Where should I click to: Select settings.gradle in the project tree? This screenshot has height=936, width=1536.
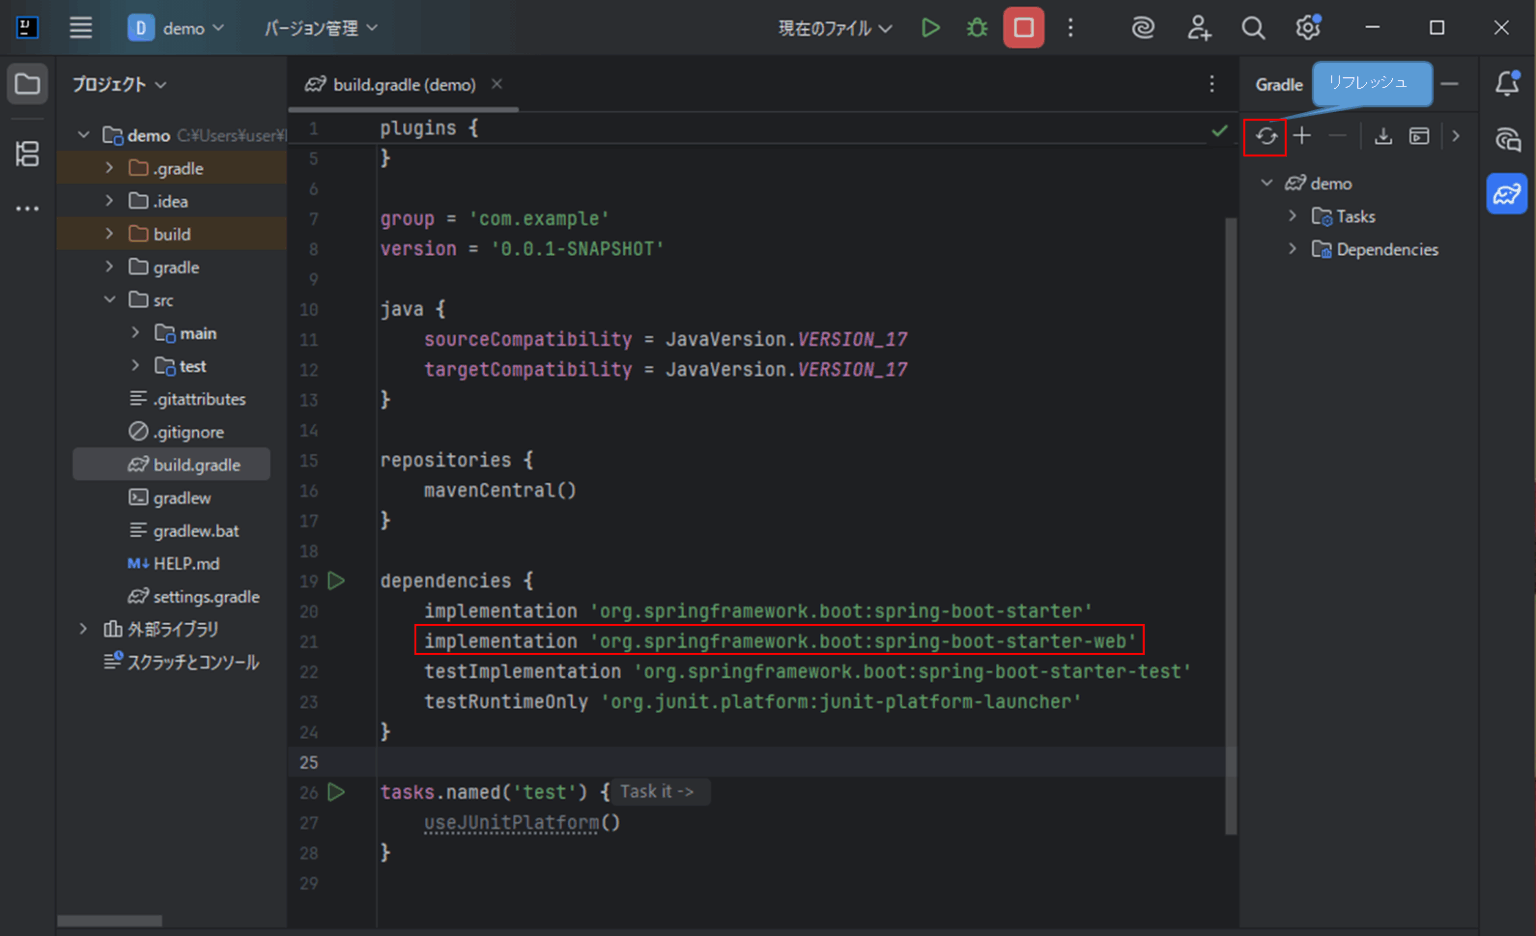click(x=207, y=596)
